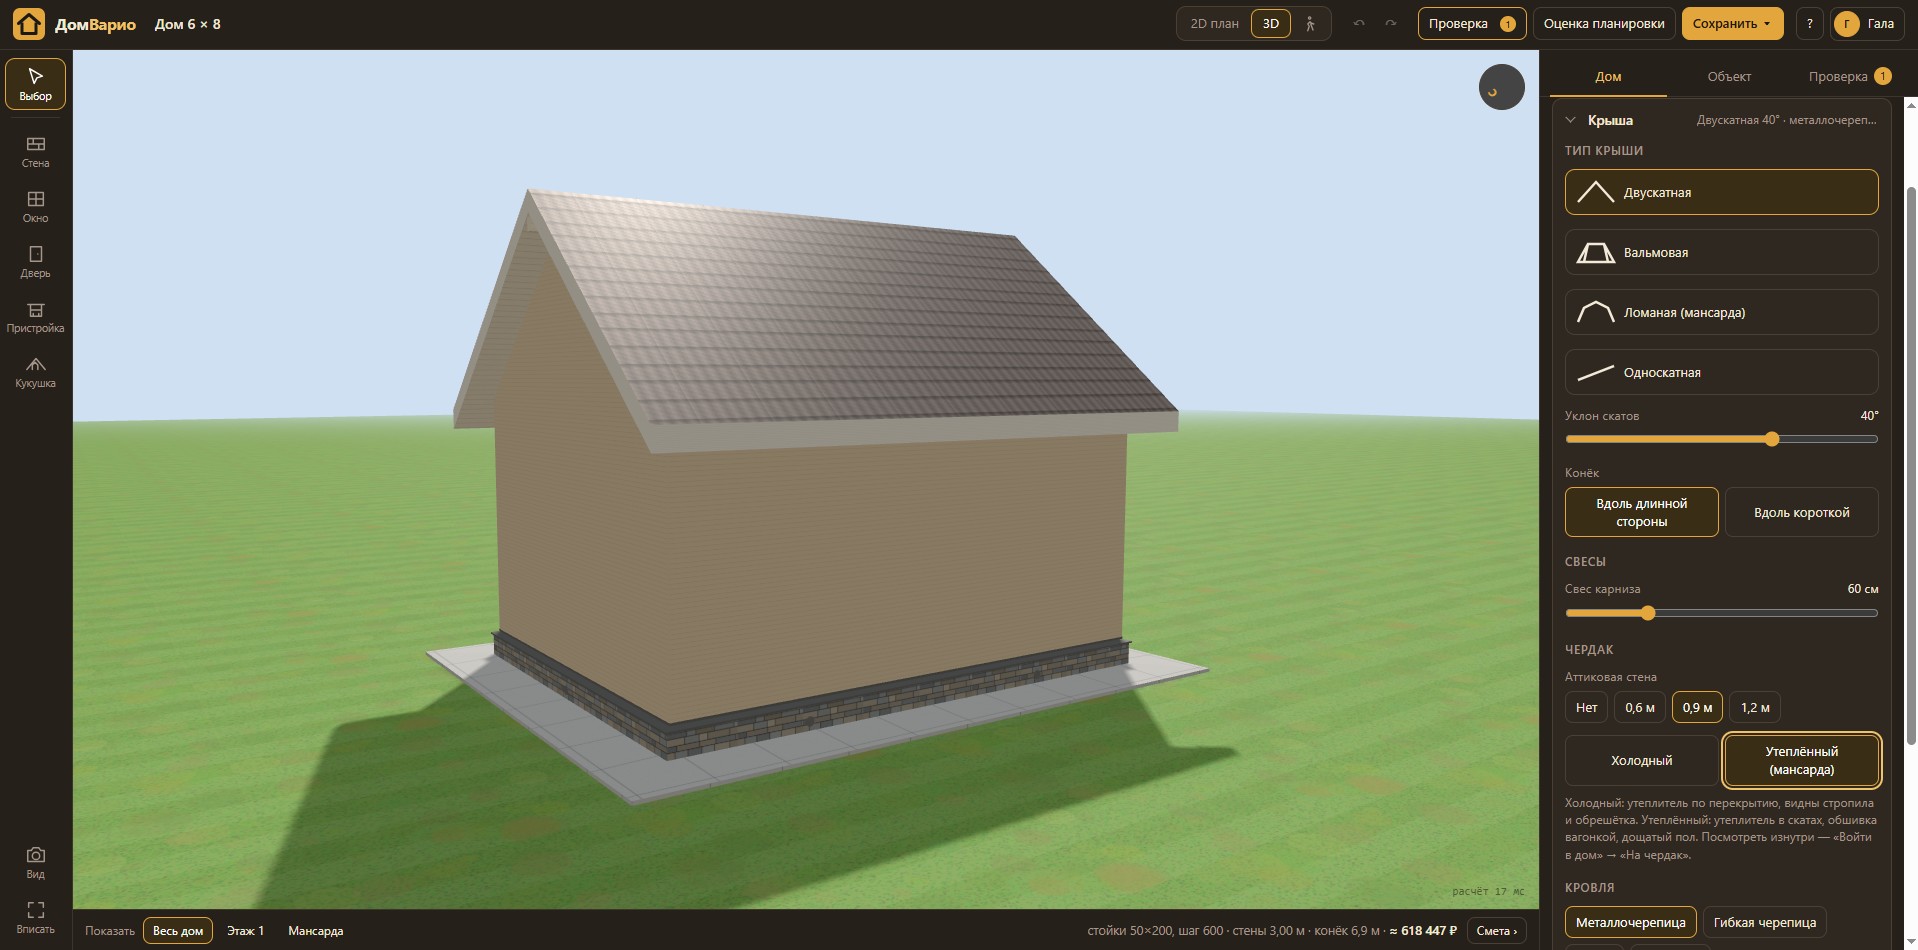Show Весь дом
Image resolution: width=1918 pixels, height=950 pixels.
coord(178,930)
